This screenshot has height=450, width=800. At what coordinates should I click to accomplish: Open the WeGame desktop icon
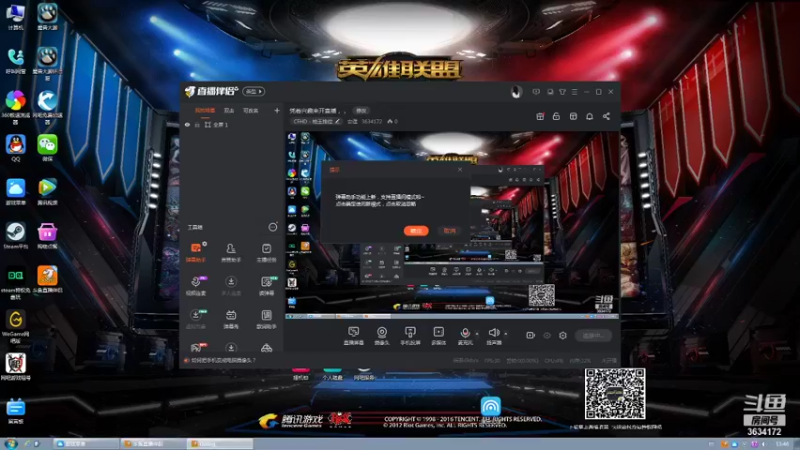click(16, 327)
